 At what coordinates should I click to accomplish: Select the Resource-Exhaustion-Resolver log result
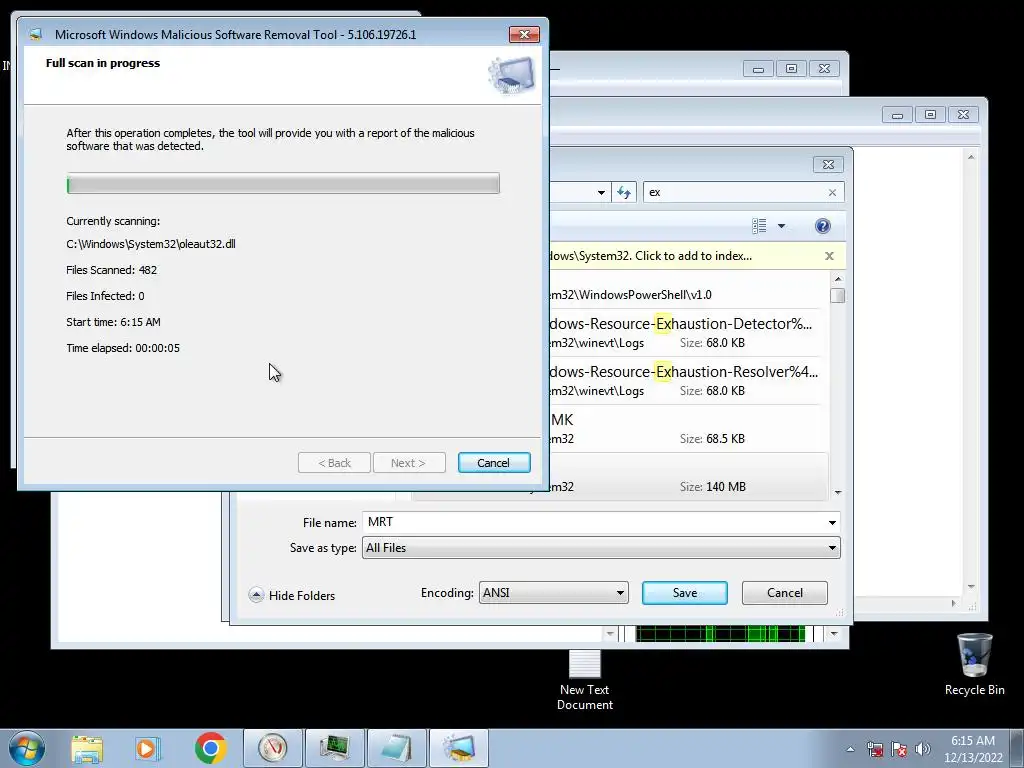point(684,381)
